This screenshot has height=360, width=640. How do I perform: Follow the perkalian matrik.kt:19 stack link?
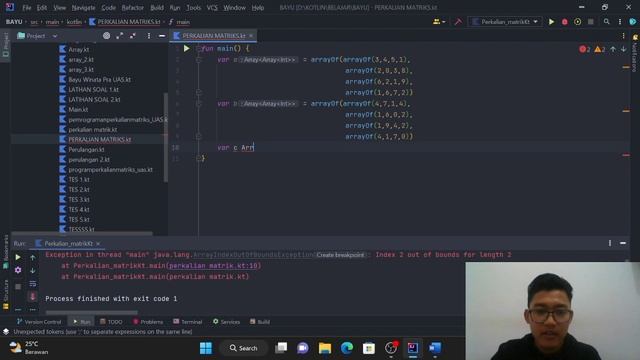tap(213, 266)
